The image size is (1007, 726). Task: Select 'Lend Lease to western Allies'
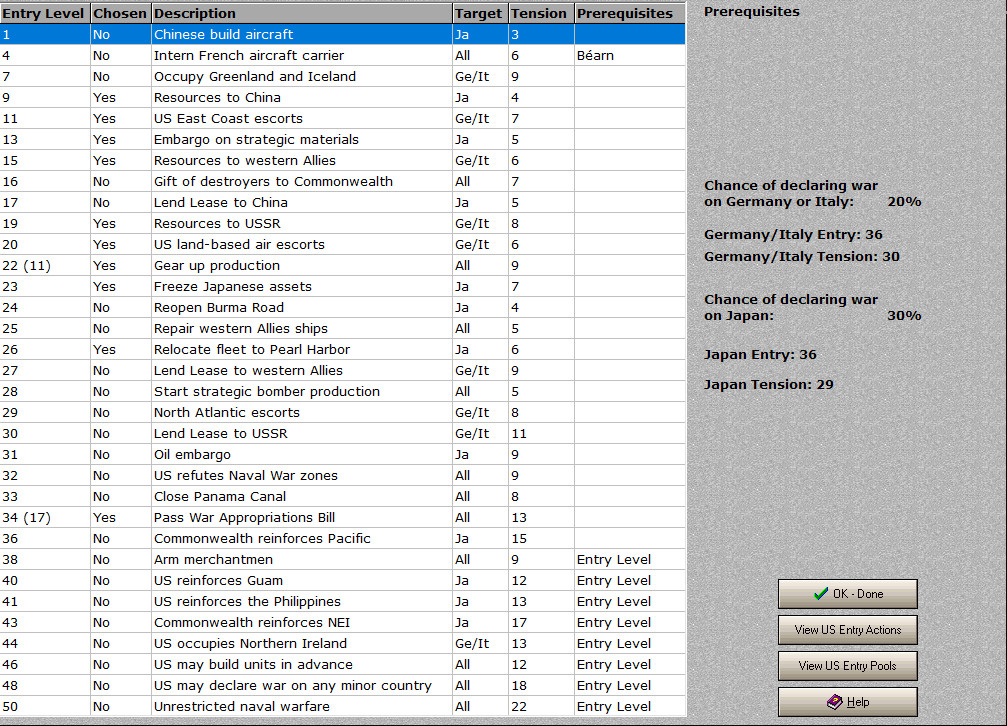342,370
